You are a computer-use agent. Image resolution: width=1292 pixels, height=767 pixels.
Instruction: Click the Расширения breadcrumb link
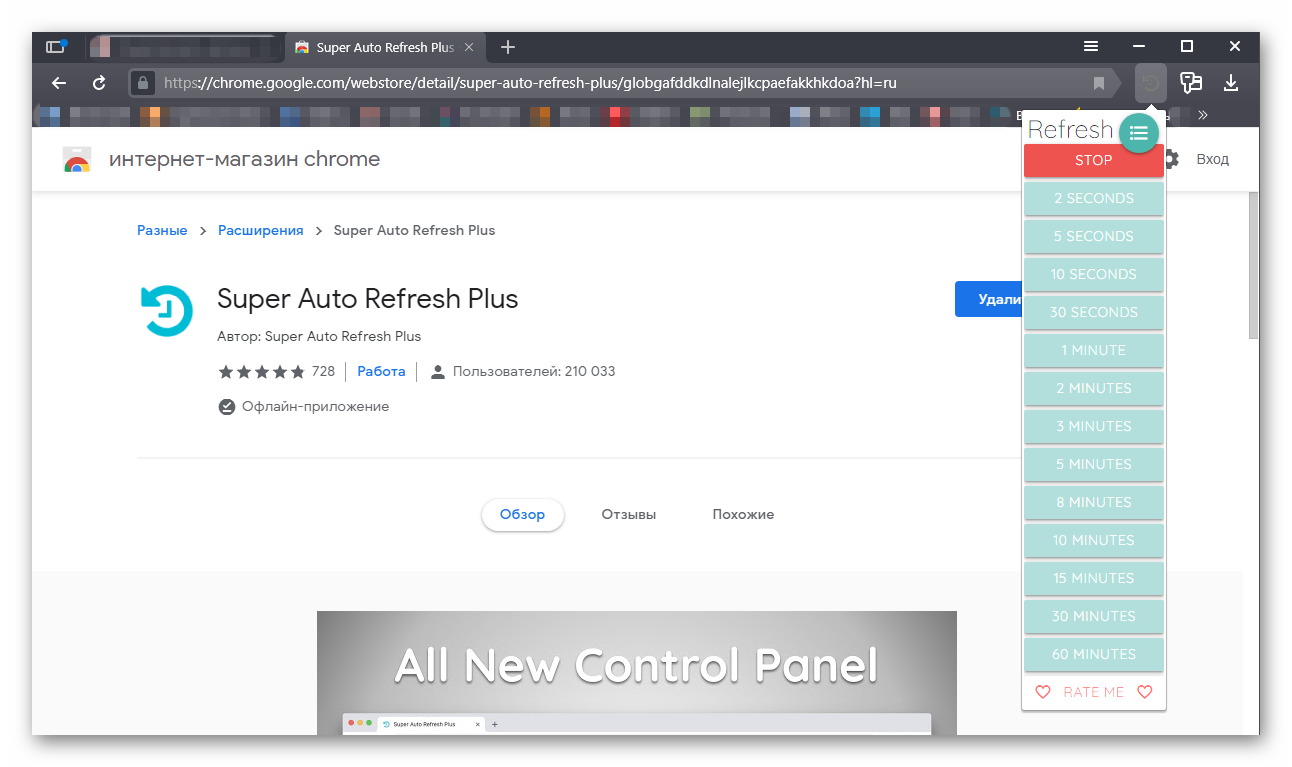pos(260,230)
